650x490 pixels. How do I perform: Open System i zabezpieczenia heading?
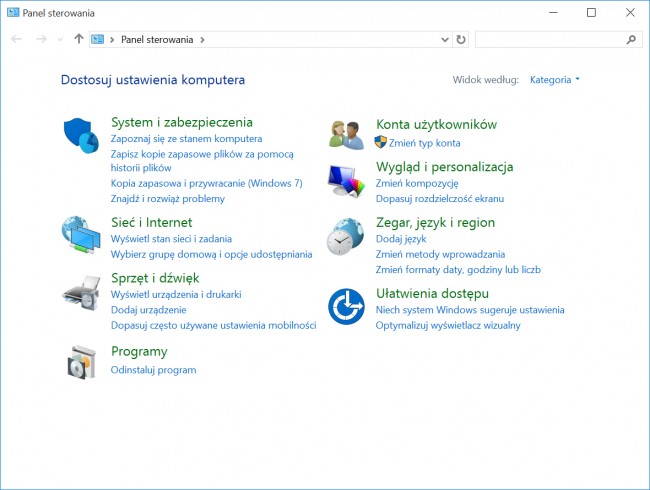point(182,122)
